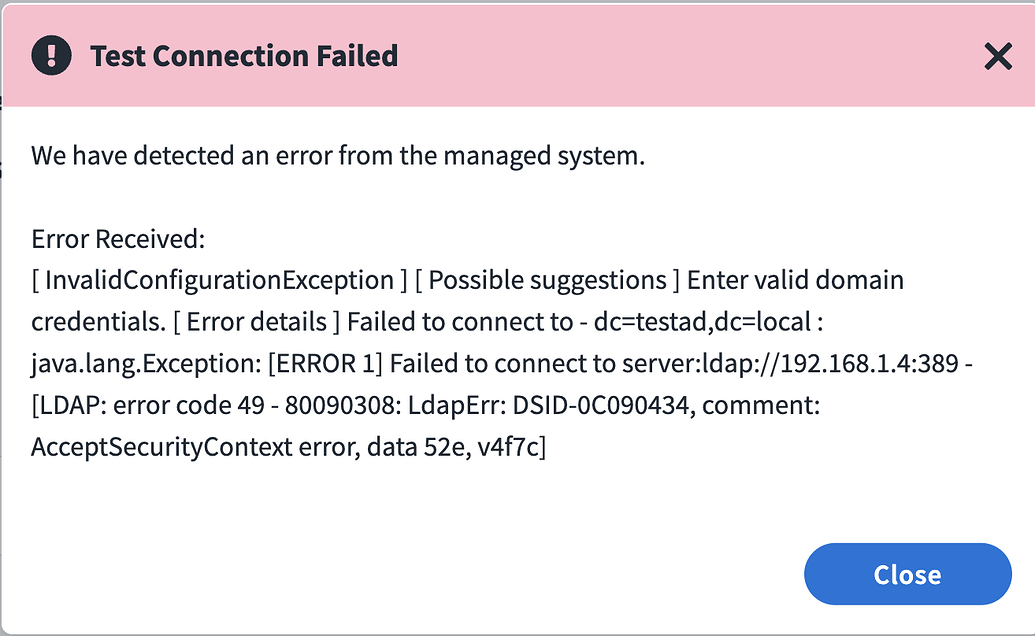Click "Enter valid domain" suggestion text
1035x636 pixels.
click(795, 281)
